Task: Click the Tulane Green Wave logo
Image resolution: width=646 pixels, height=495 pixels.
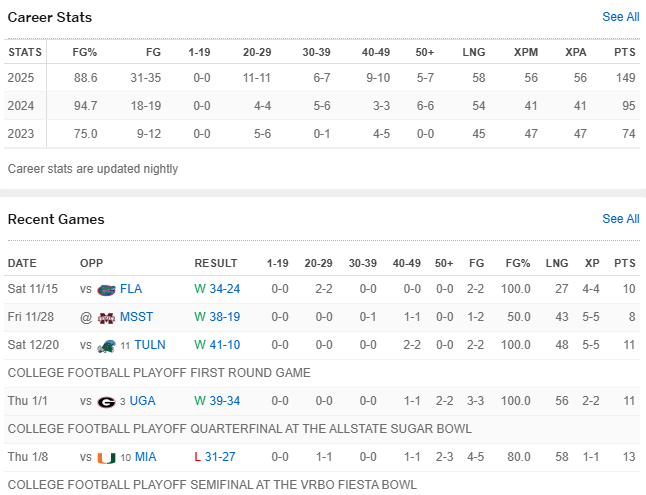Action: 106,345
